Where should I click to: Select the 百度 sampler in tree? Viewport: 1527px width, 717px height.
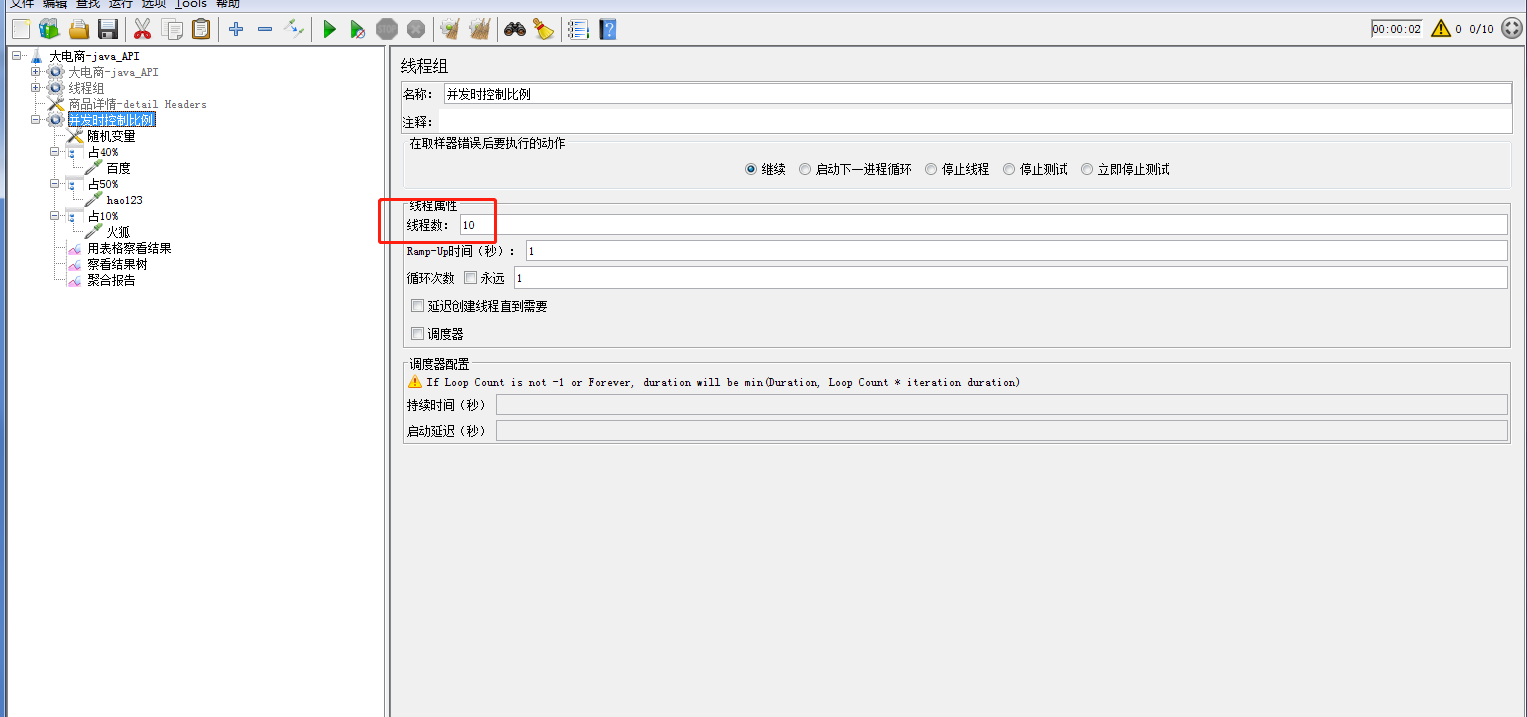118,168
